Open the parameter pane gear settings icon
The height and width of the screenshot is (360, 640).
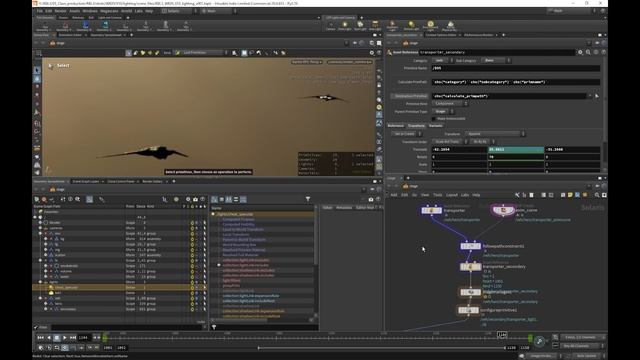[x=580, y=52]
